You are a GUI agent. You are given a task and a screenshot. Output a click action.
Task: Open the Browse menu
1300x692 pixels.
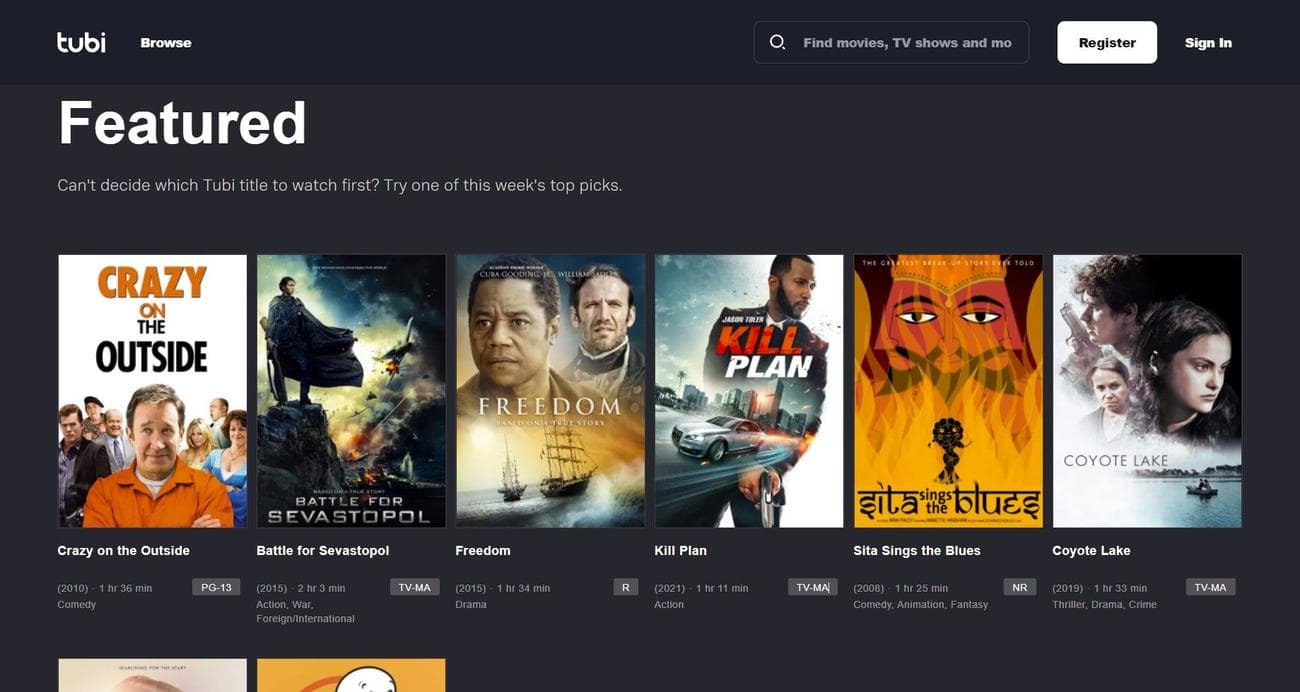point(165,41)
